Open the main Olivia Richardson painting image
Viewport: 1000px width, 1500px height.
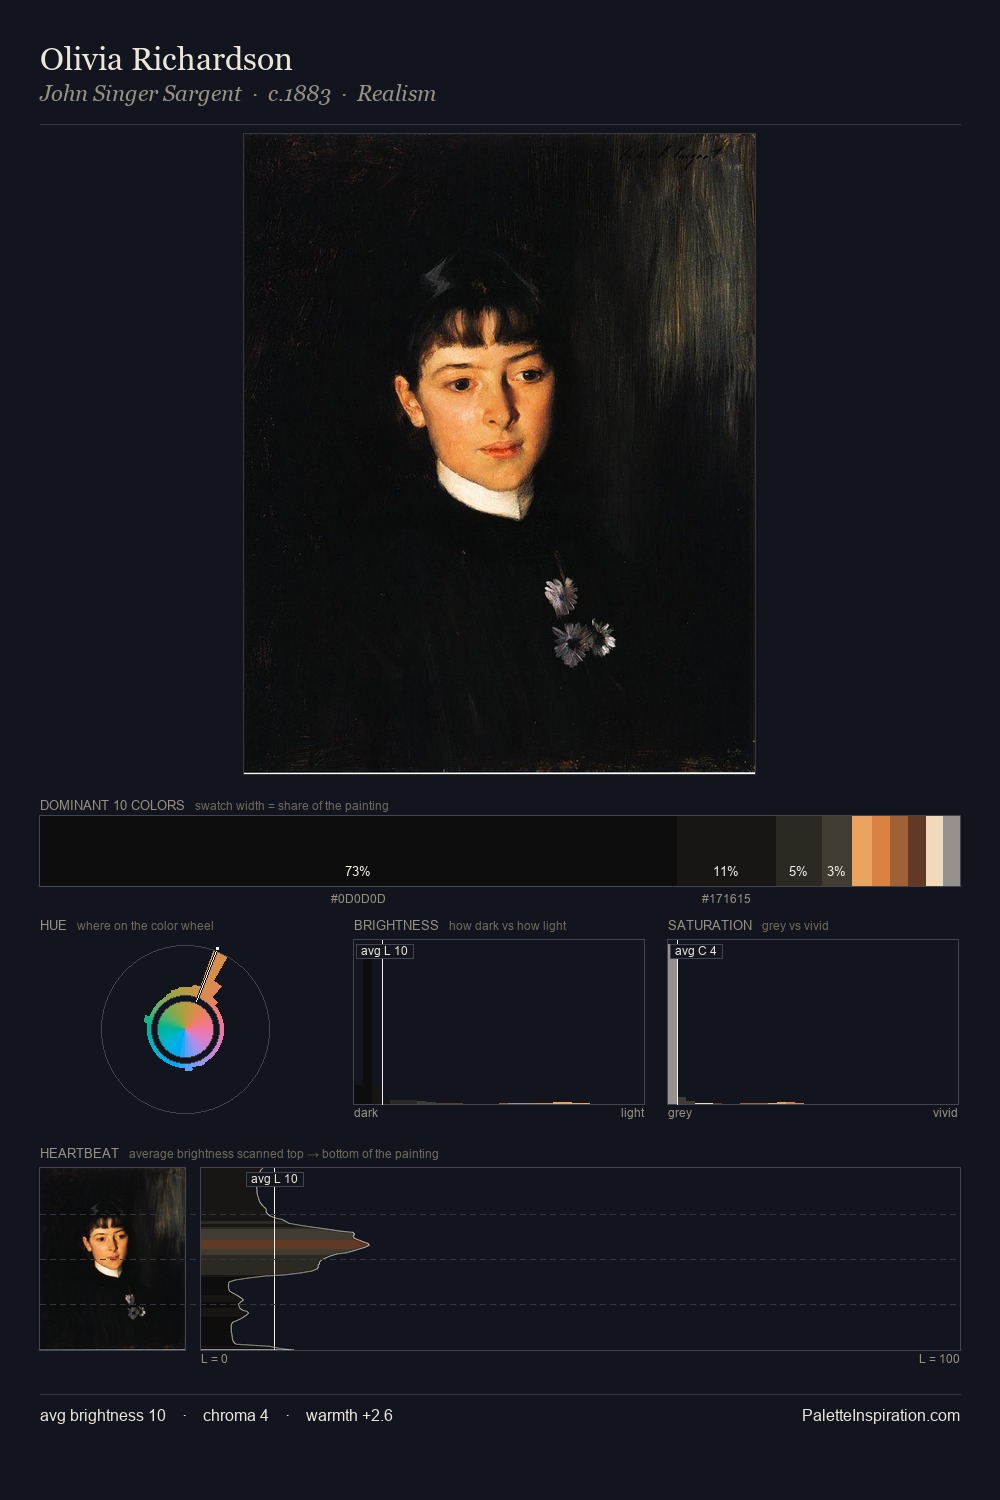click(499, 454)
